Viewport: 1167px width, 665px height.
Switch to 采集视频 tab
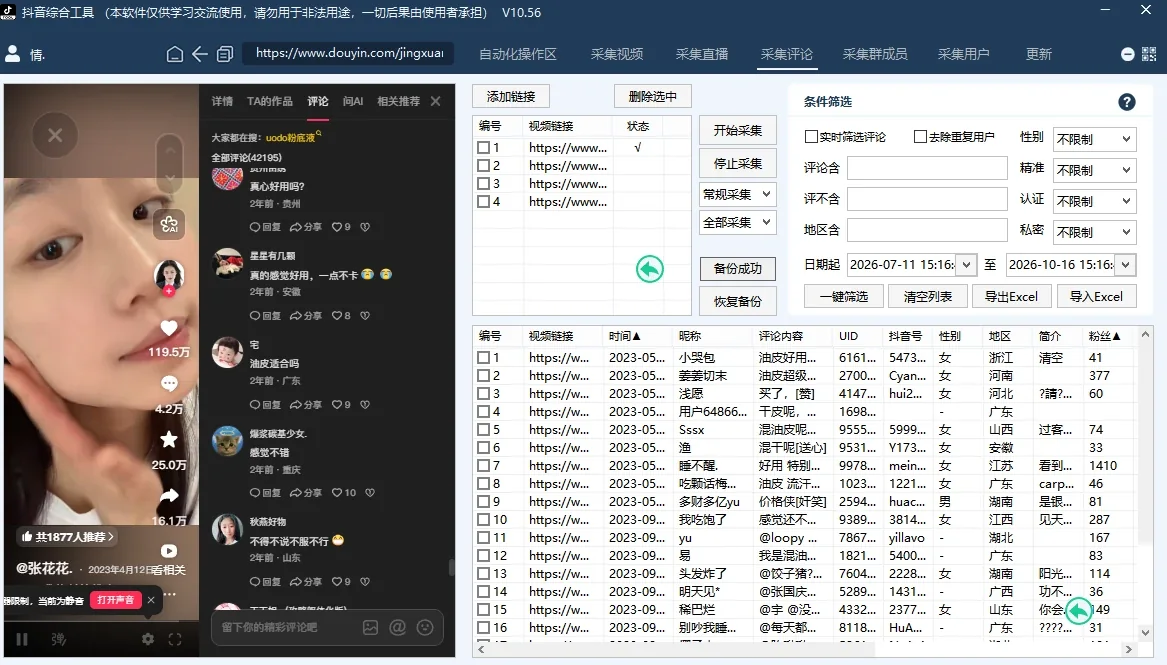[616, 54]
